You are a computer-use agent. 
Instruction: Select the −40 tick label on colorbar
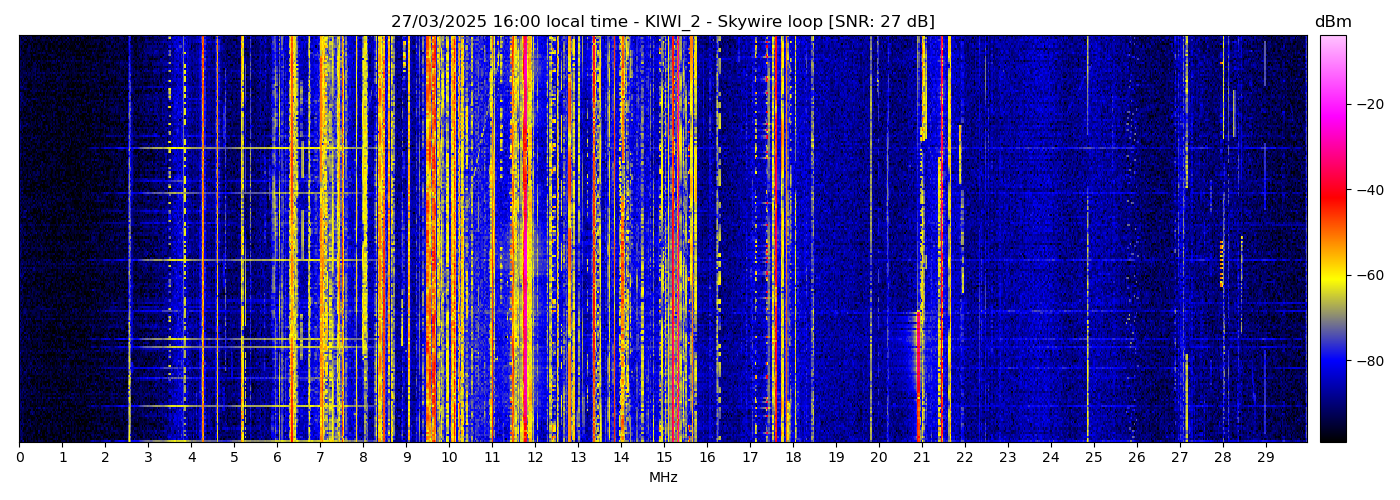click(x=1369, y=190)
